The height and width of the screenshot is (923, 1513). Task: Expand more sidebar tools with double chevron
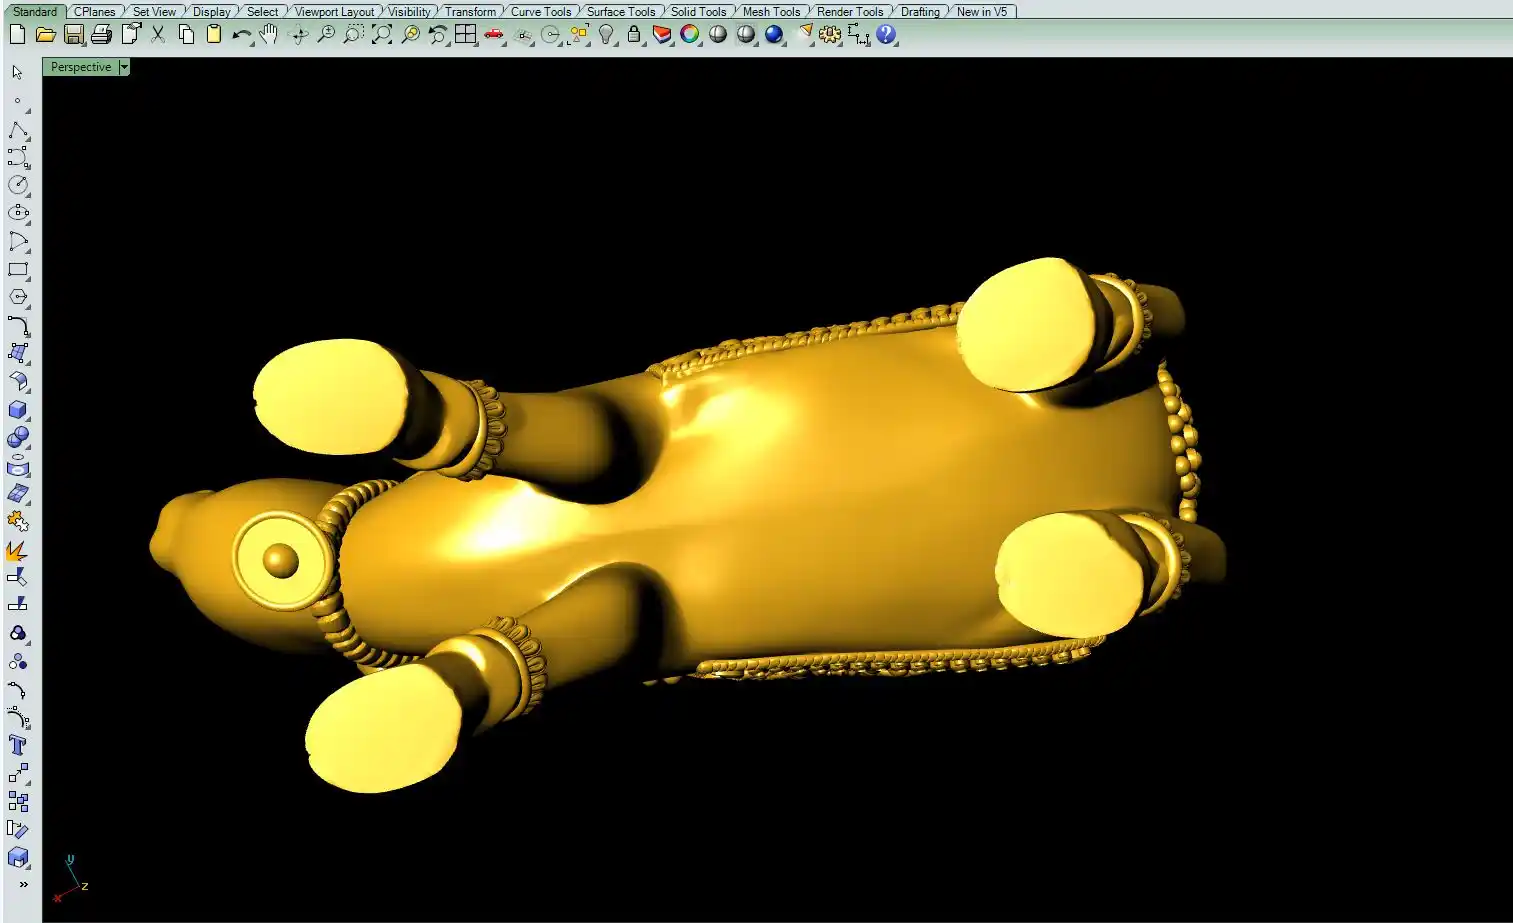(23, 885)
